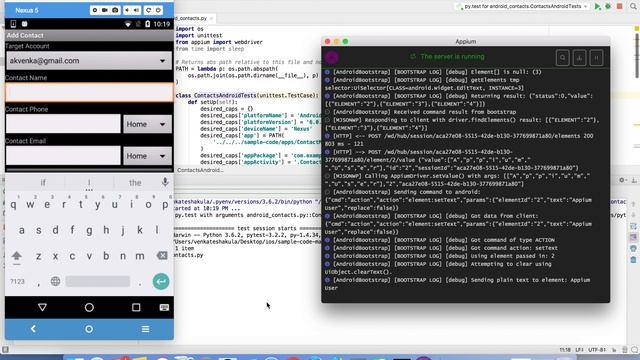Lower emulator volume with volume down icon
The image size is (640, 360).
127,10
